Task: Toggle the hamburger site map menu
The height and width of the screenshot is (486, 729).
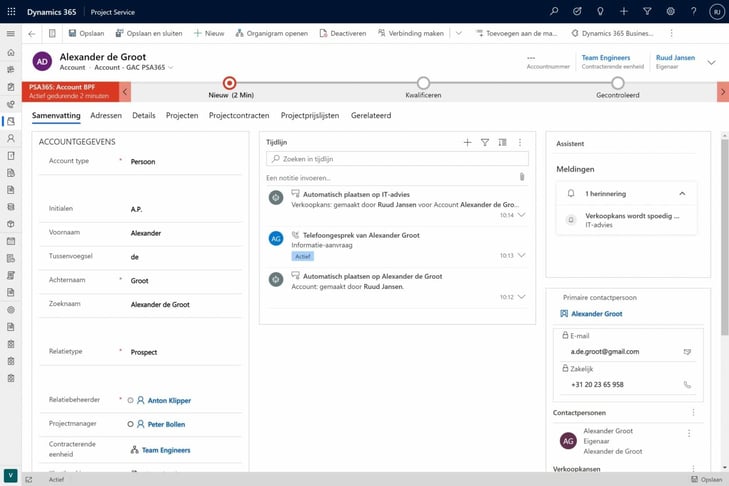Action: [x=11, y=33]
